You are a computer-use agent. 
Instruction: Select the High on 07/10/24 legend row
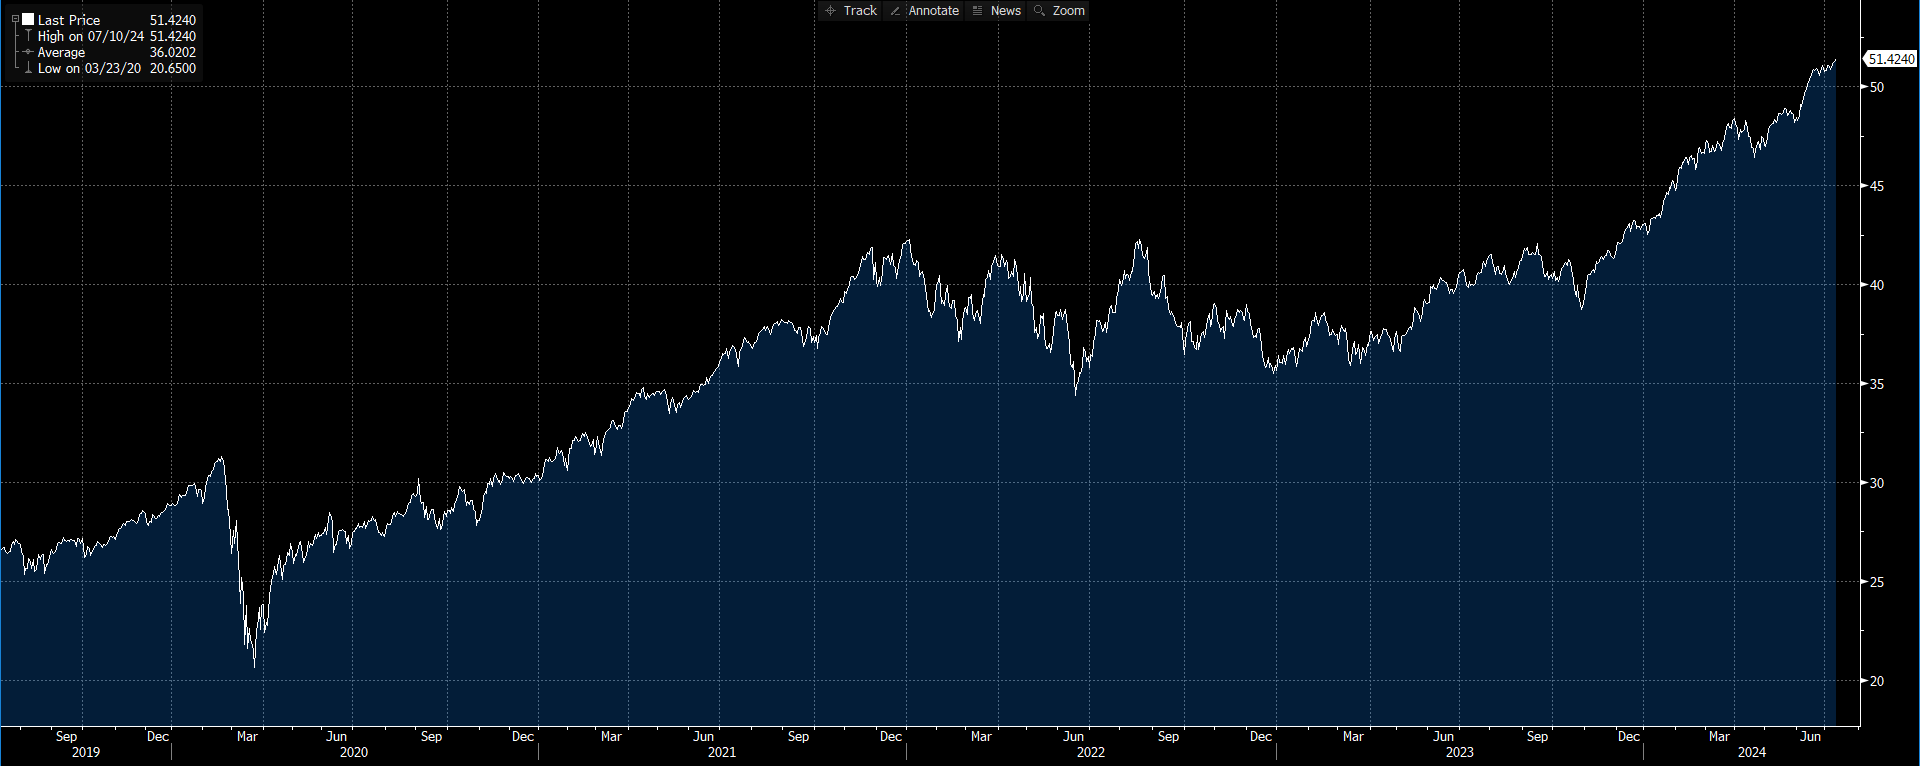(x=110, y=36)
